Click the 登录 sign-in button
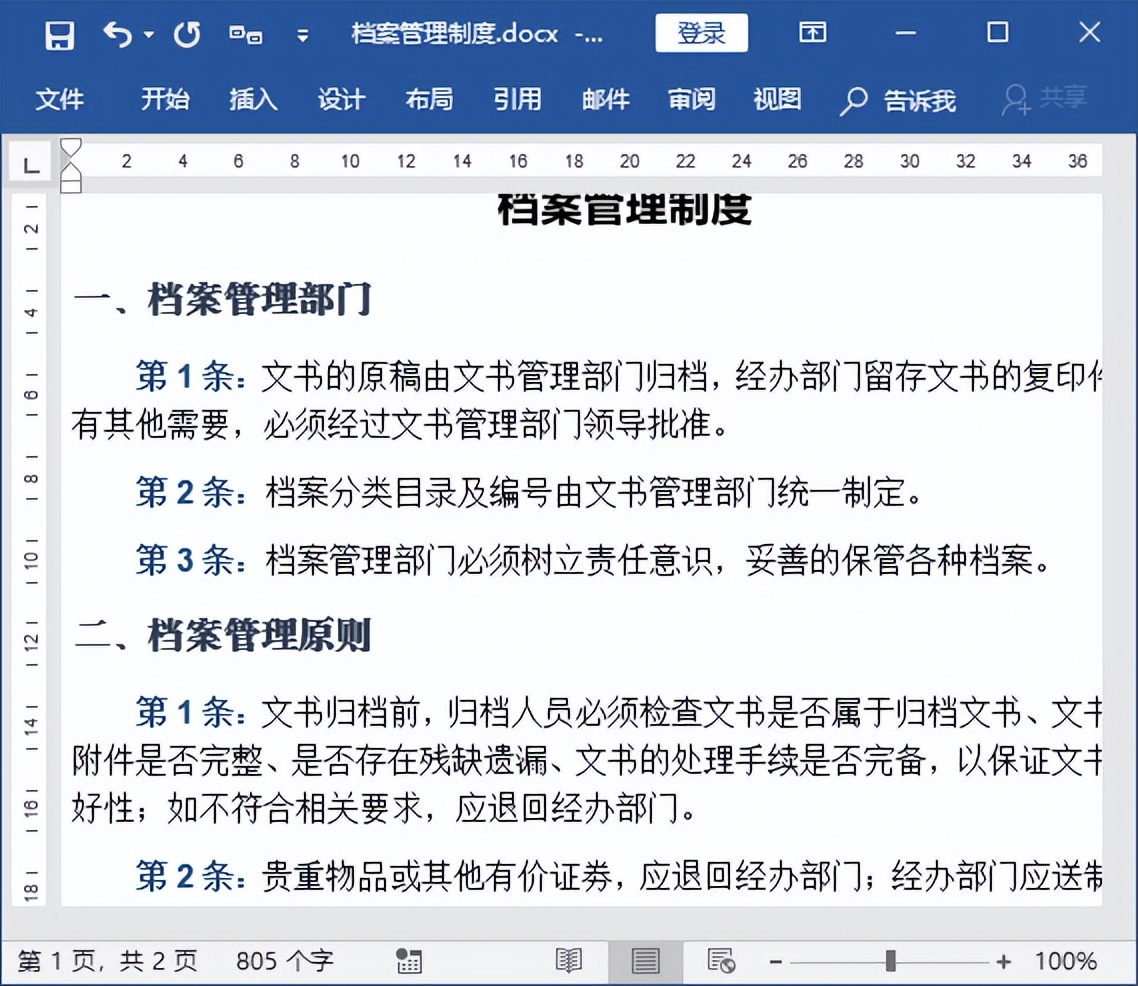The height and width of the screenshot is (986, 1138). pyautogui.click(x=701, y=32)
